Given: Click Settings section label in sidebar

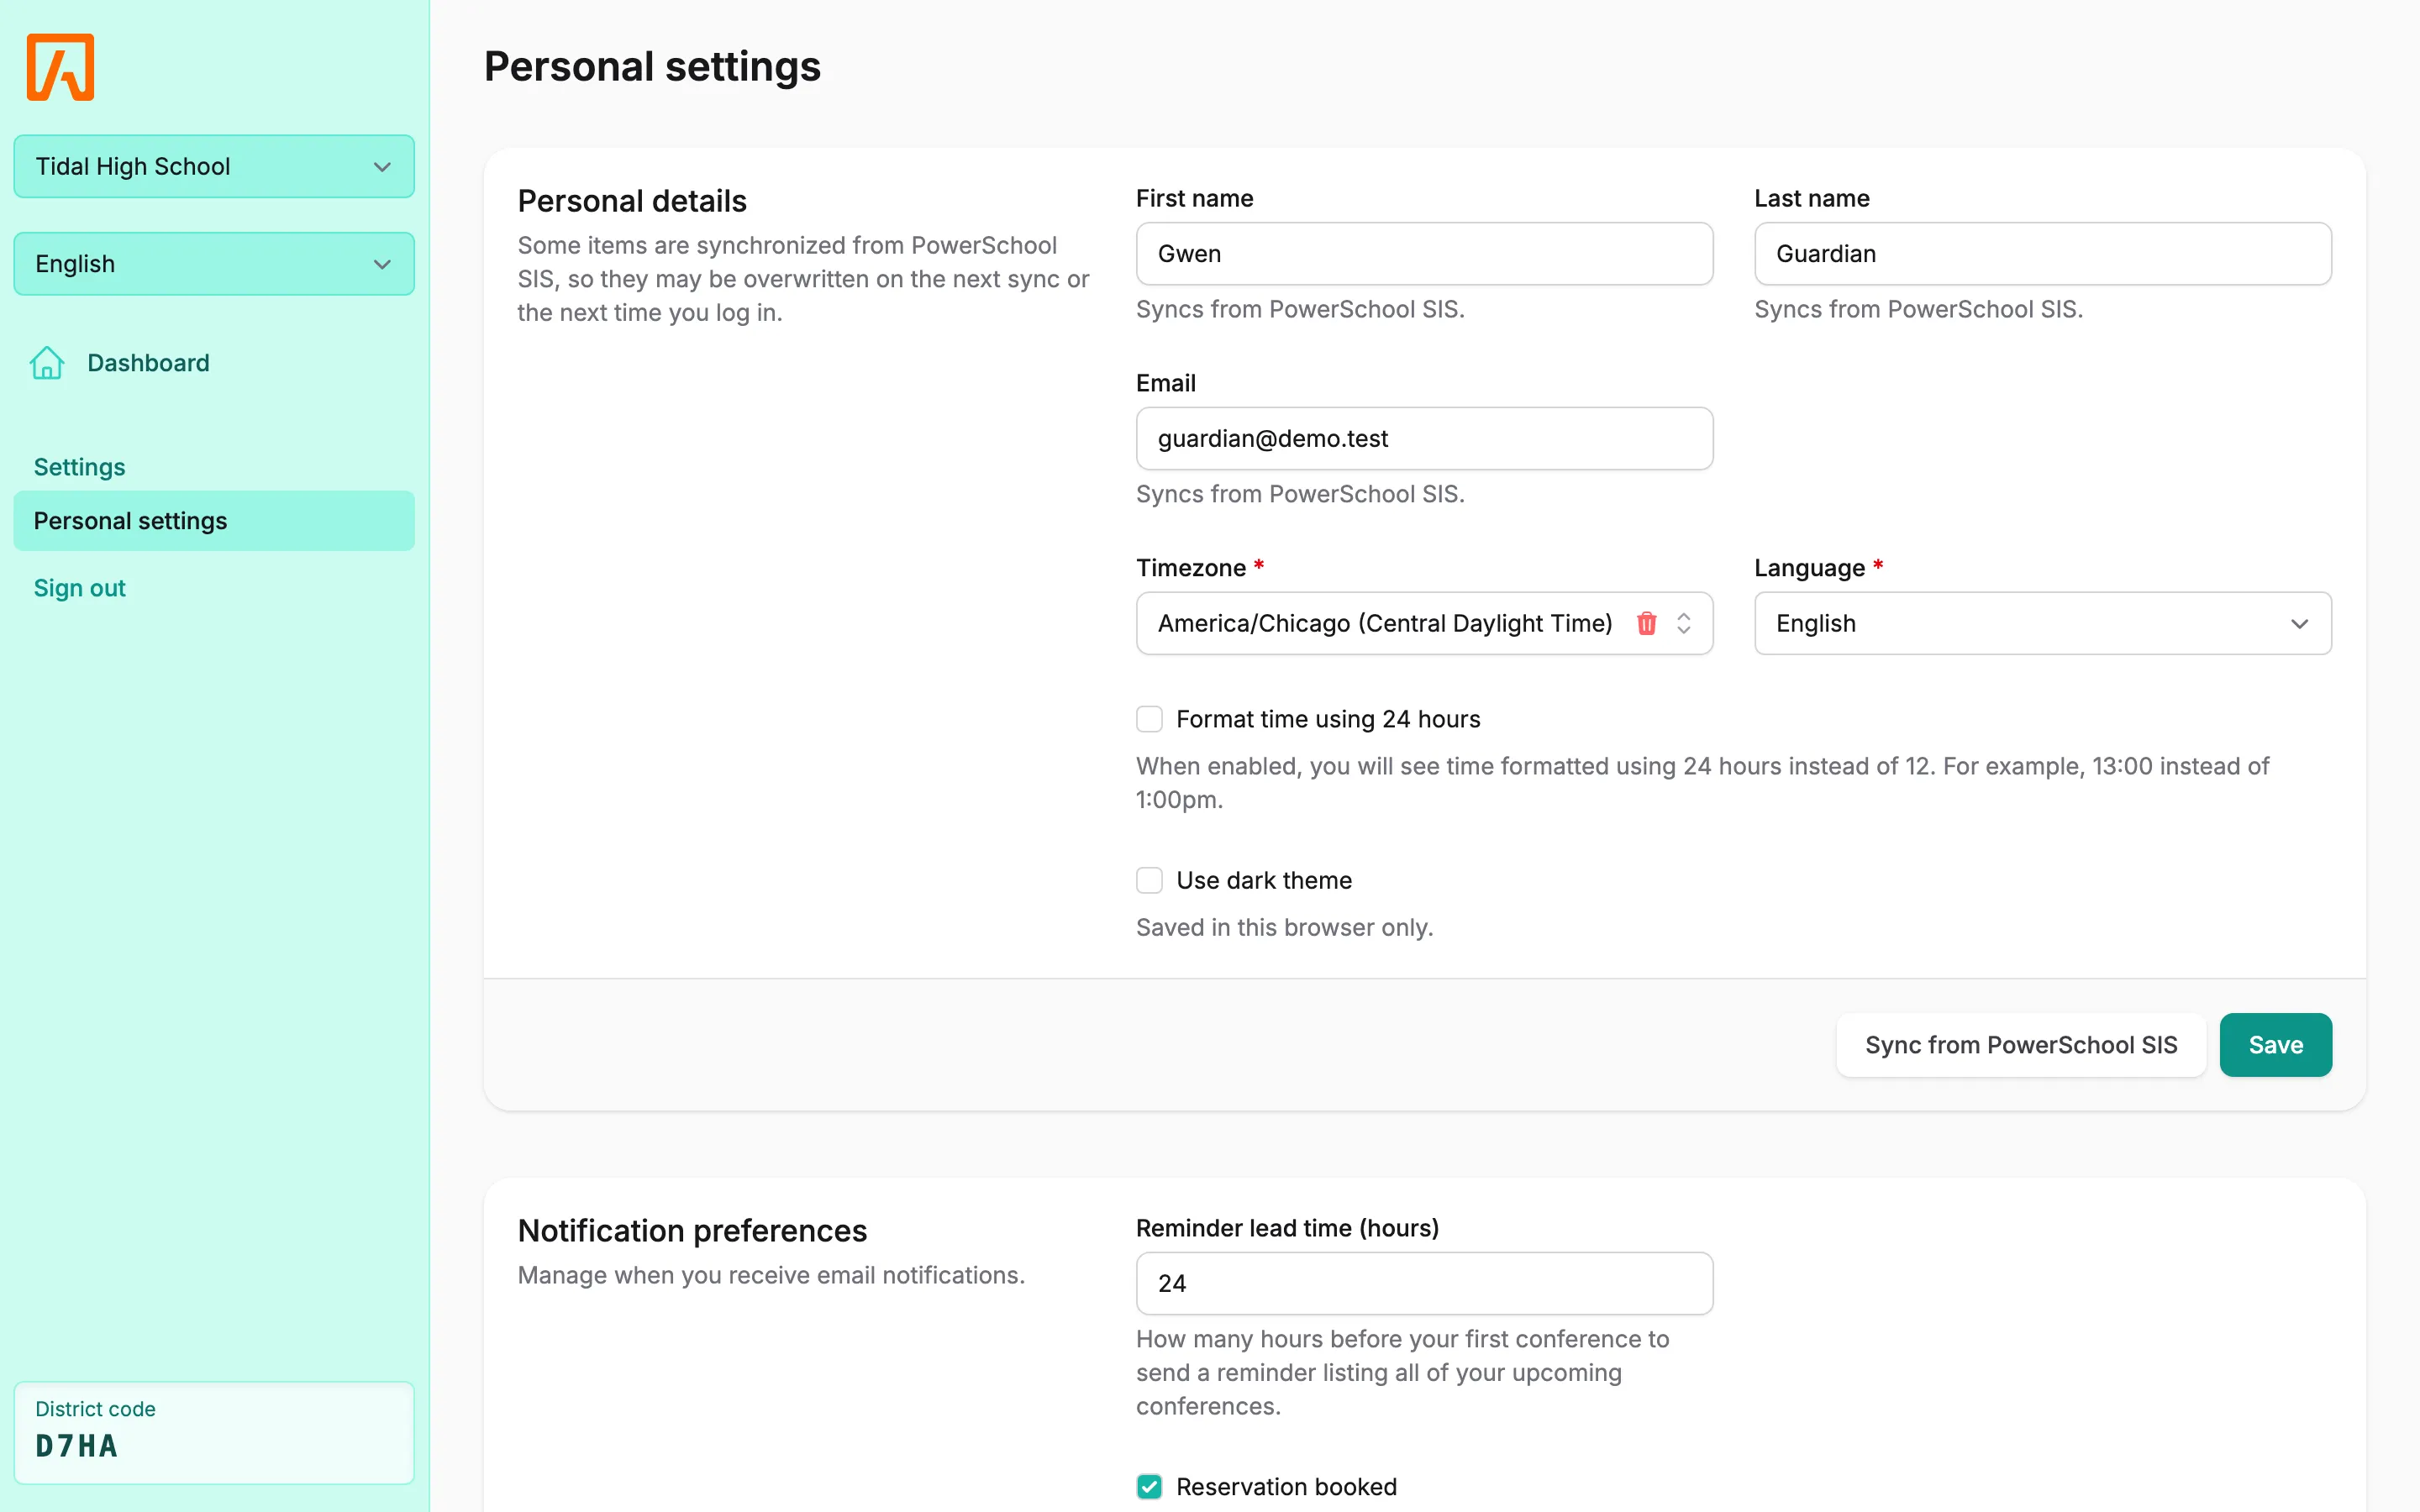Looking at the screenshot, I should tap(80, 467).
